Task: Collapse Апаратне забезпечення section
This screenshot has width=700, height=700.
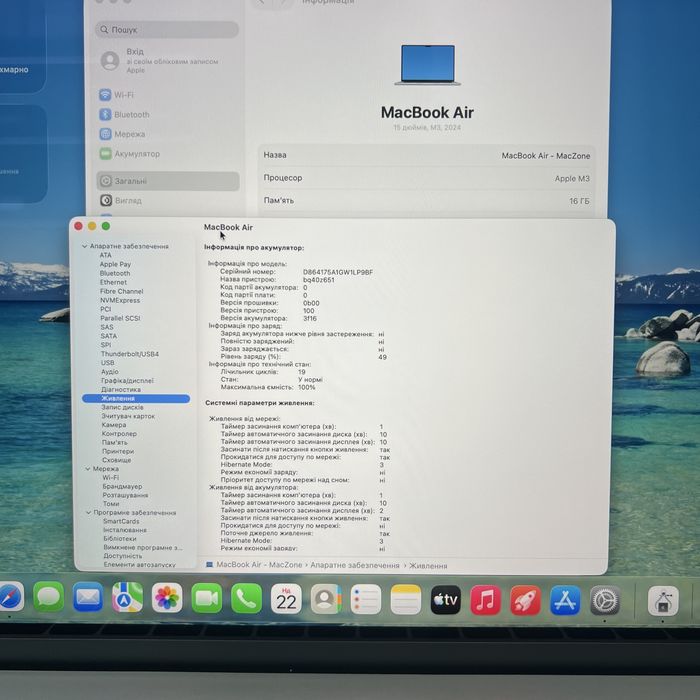Action: 85,246
